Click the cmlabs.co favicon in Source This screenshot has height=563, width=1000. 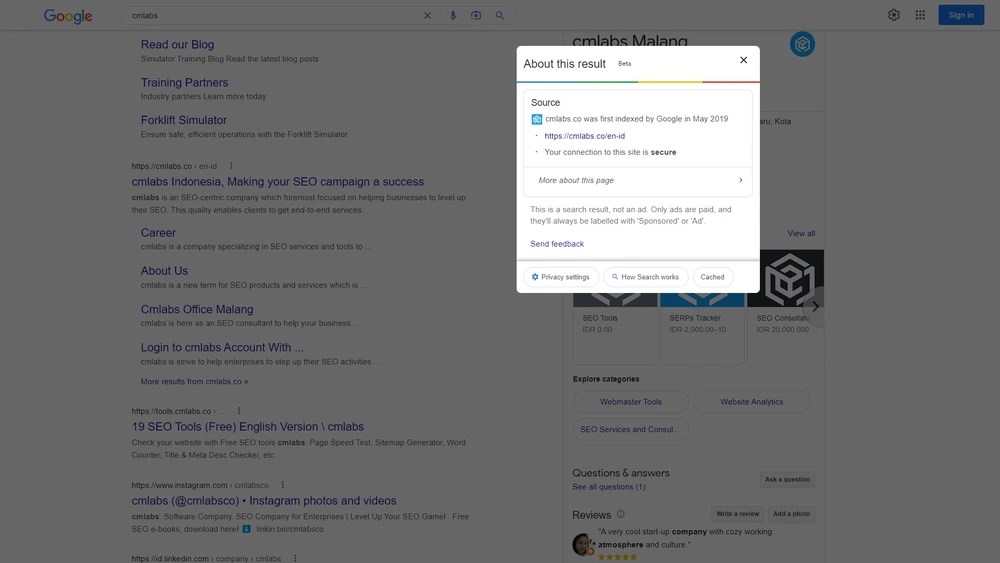click(536, 119)
